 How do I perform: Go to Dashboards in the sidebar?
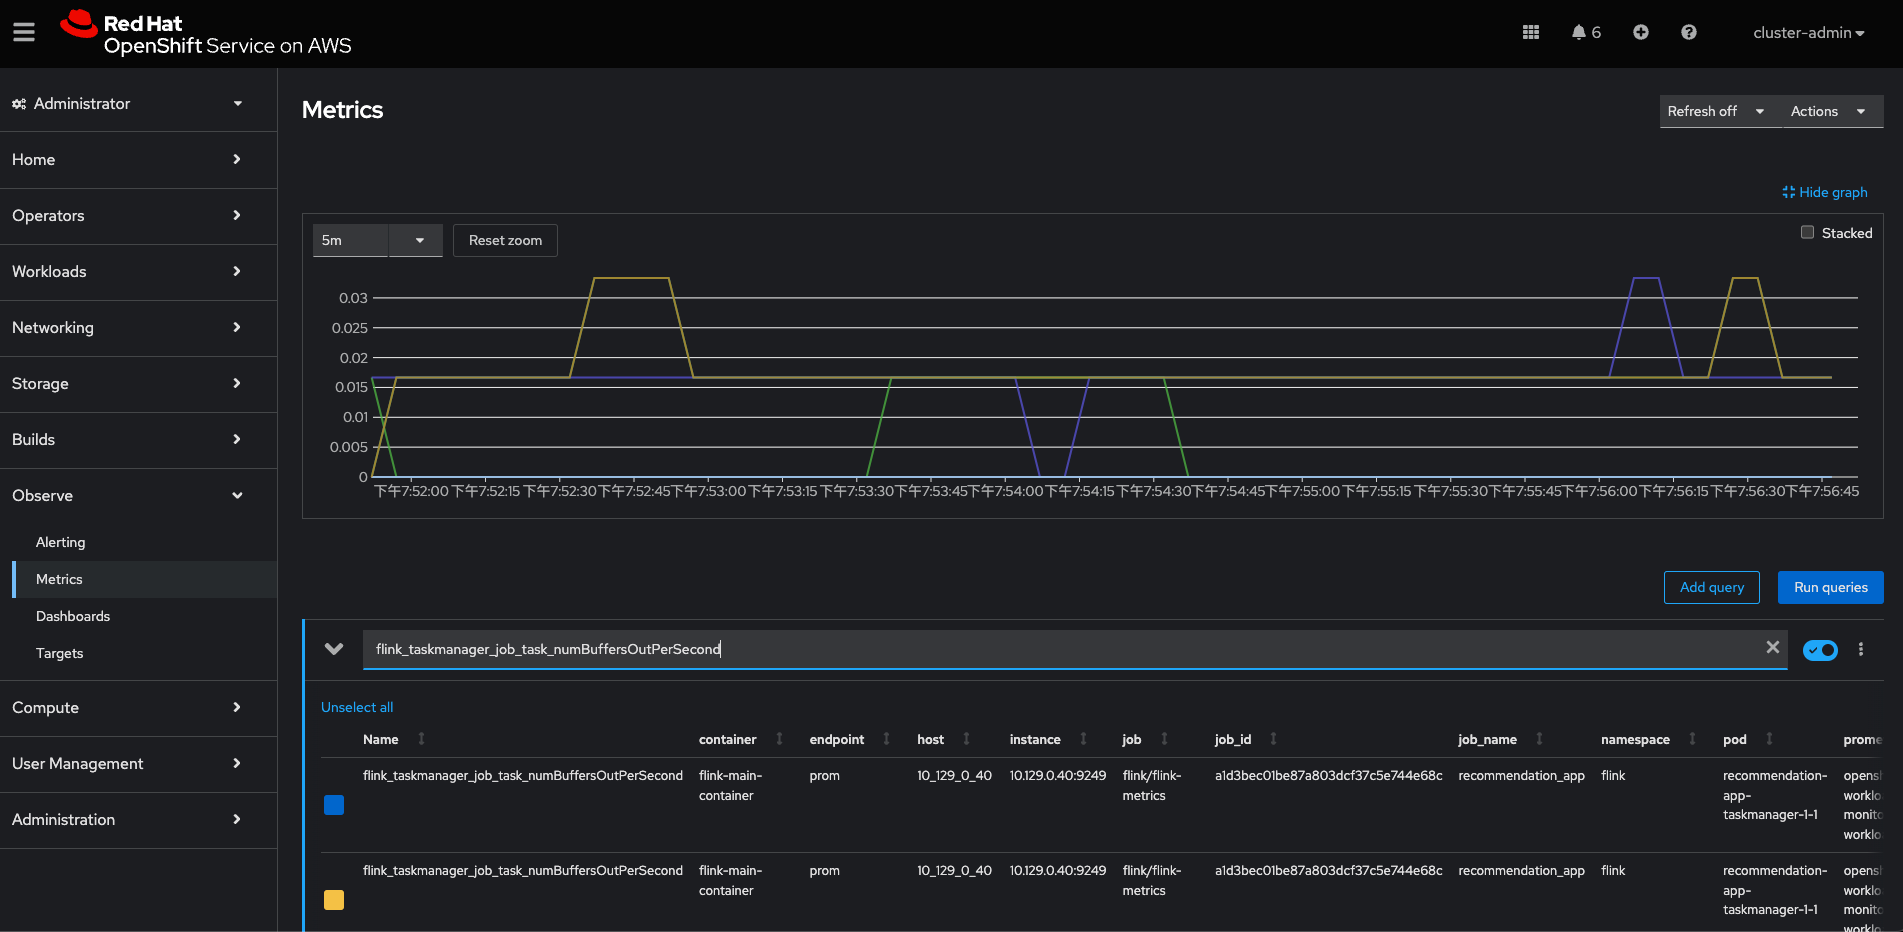coord(73,616)
